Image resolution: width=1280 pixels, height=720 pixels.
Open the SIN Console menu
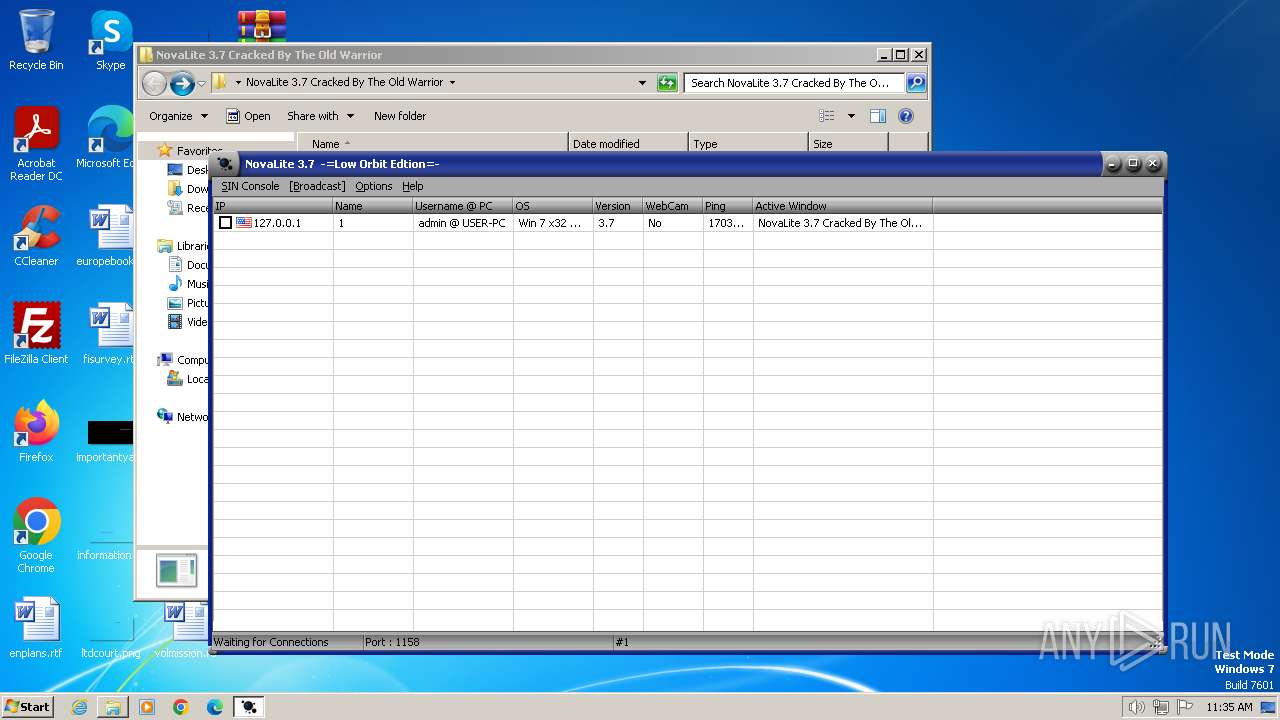tap(250, 186)
